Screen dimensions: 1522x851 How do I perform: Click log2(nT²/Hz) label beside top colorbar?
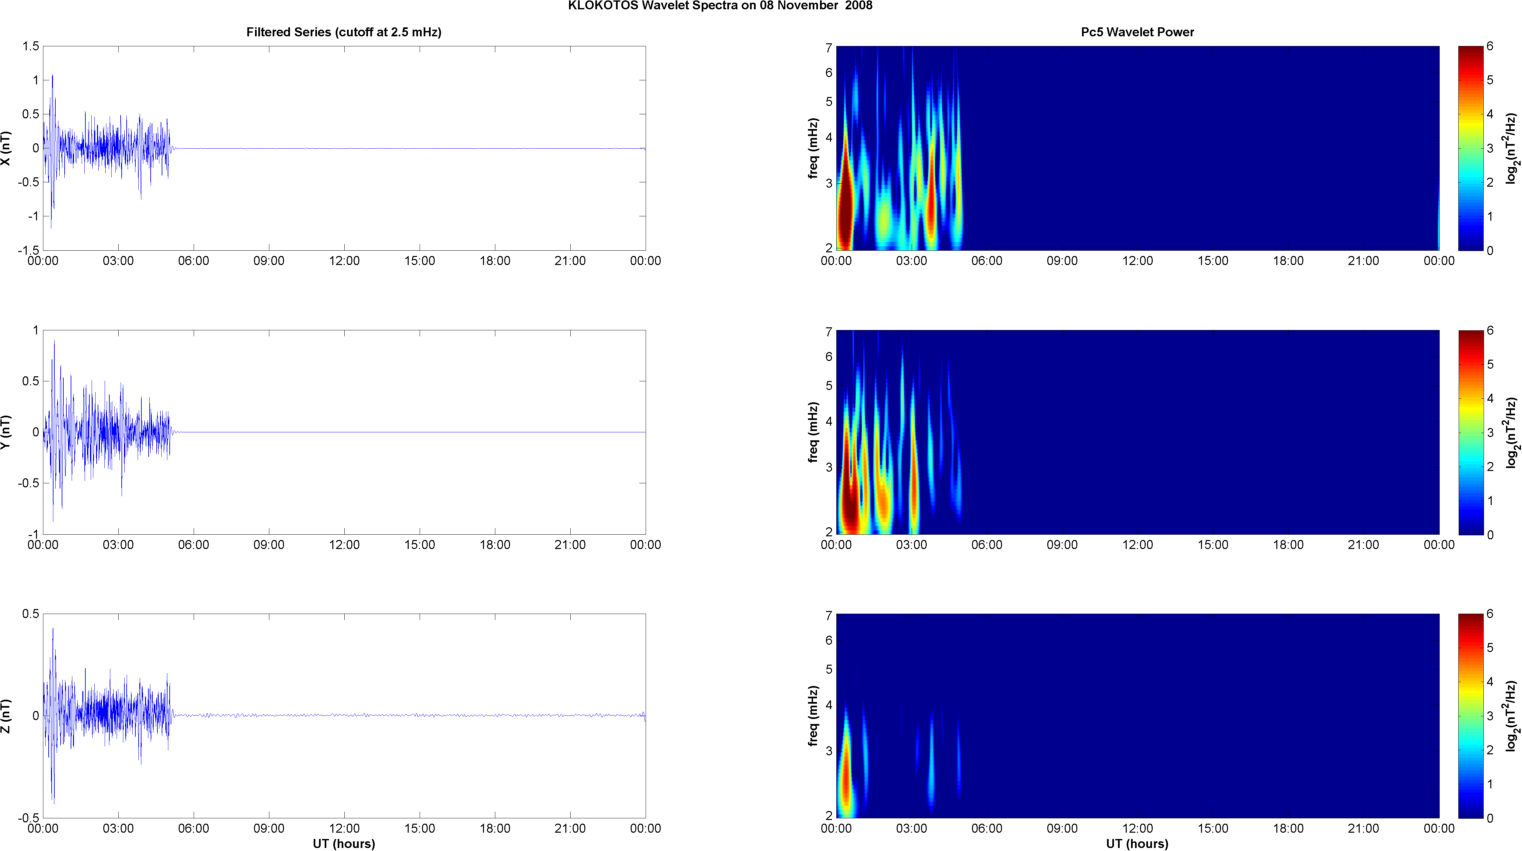point(1513,148)
